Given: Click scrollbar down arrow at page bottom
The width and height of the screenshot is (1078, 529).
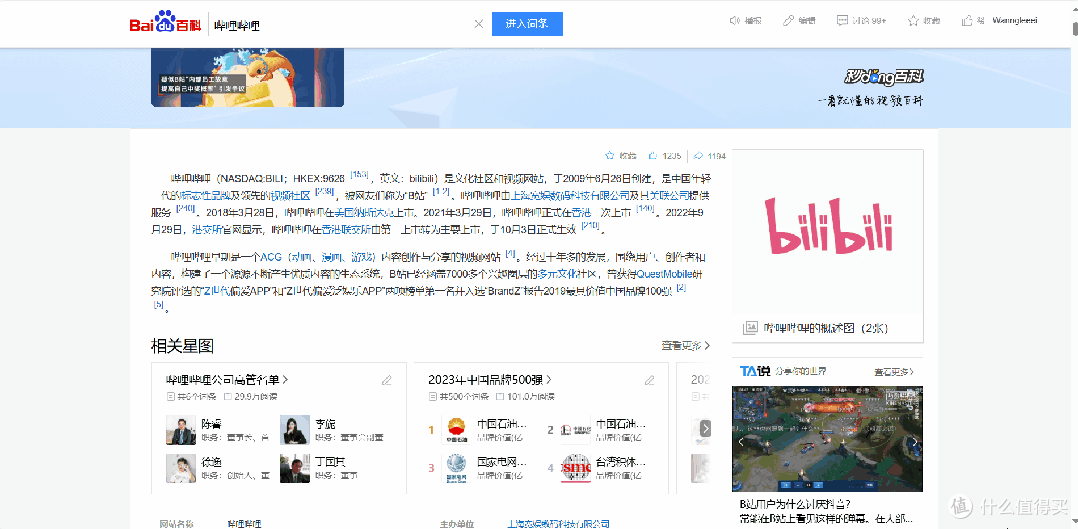Looking at the screenshot, I should (x=1075, y=523).
